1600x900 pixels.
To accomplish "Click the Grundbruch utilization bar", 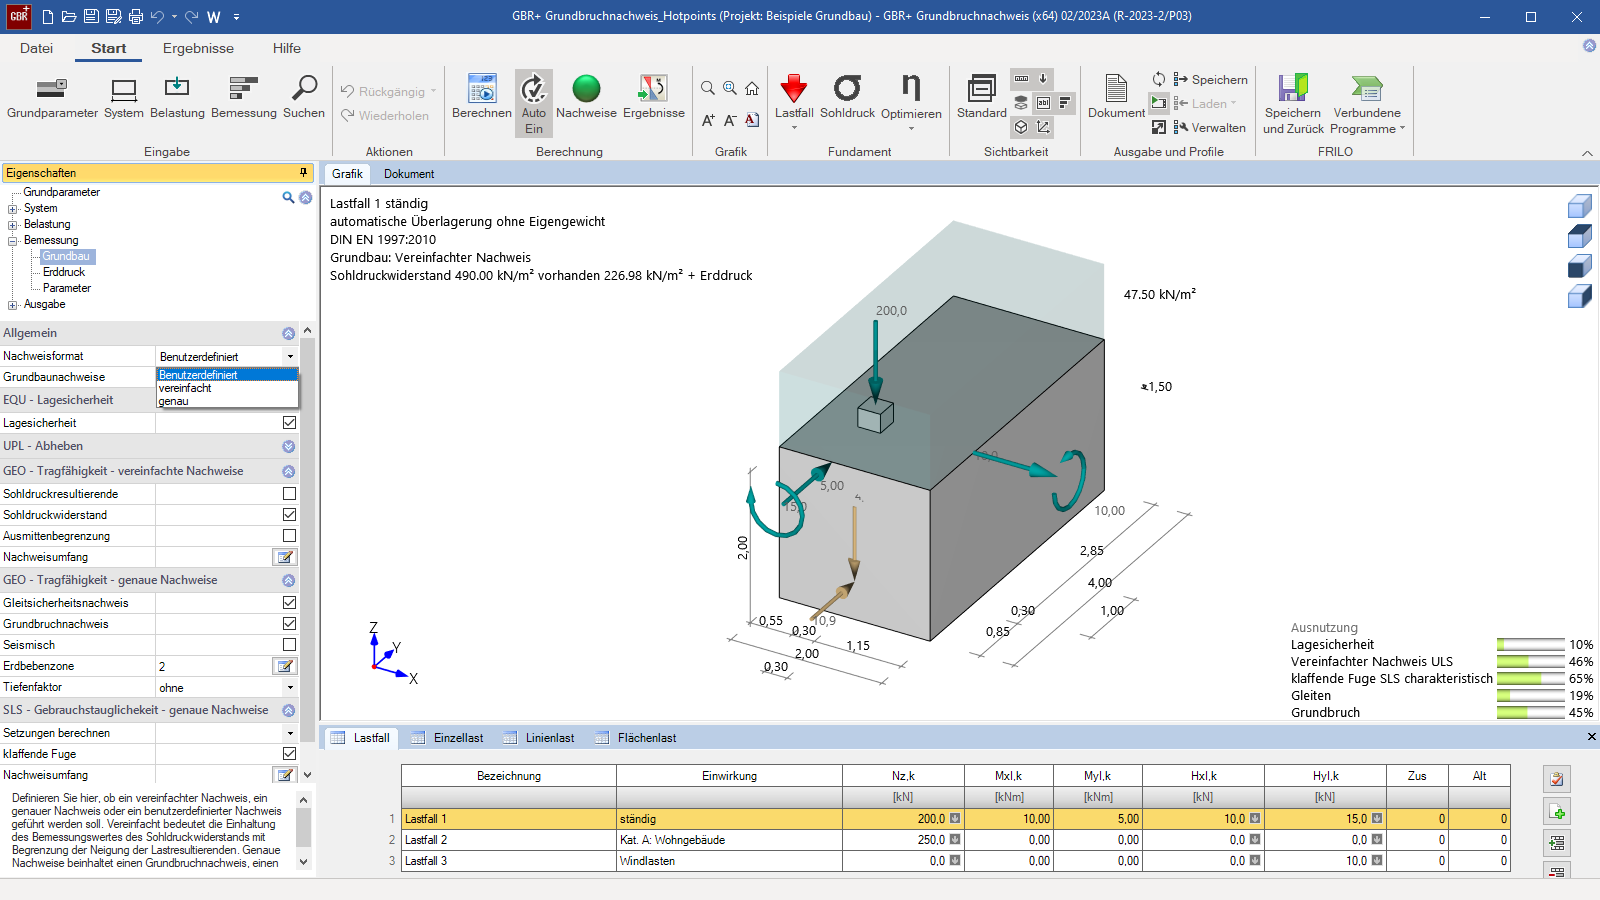I will pos(1530,713).
